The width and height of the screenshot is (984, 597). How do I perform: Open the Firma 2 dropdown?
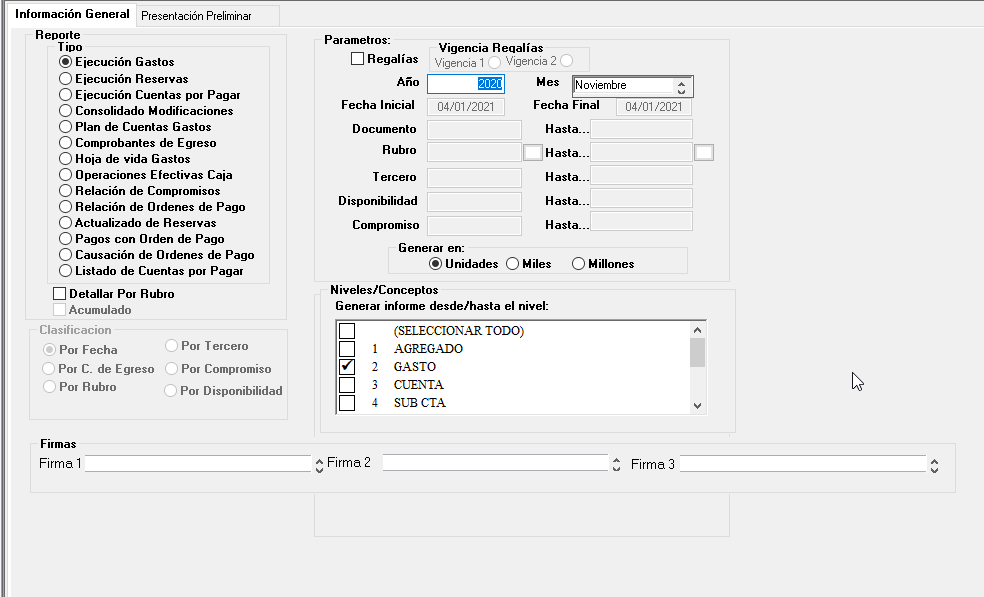tap(615, 465)
